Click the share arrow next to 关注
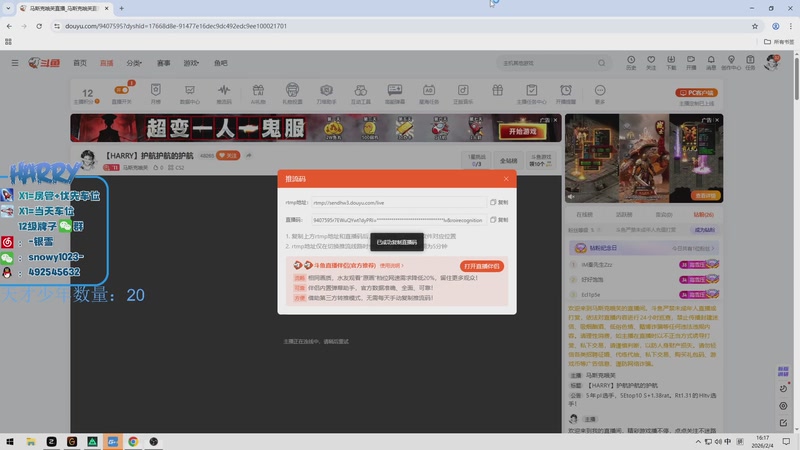The width and height of the screenshot is (800, 450). click(248, 156)
